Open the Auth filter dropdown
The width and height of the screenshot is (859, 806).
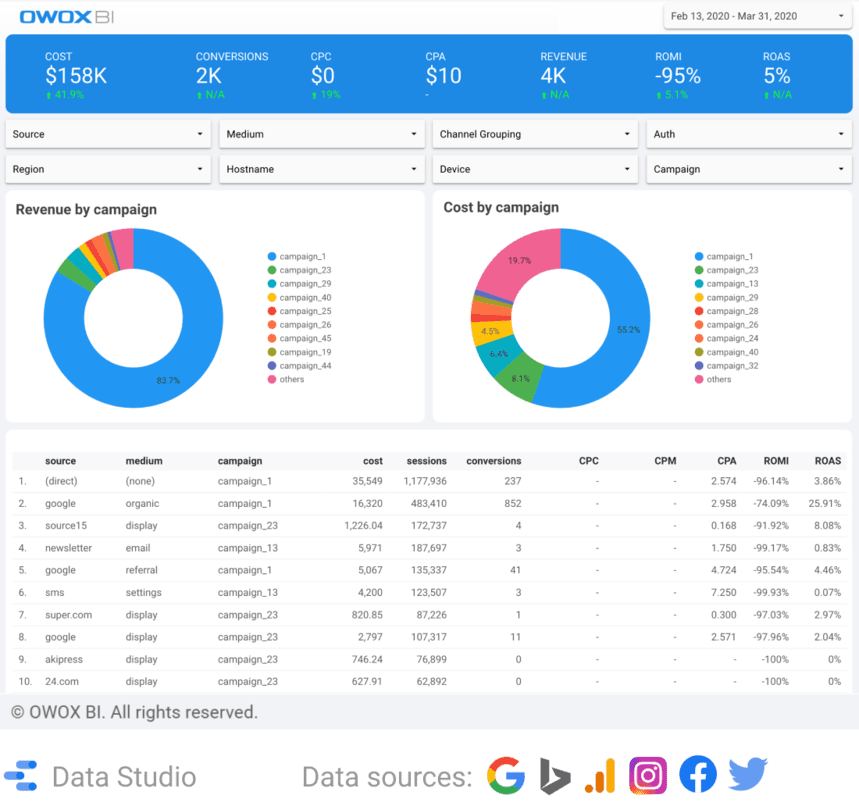(x=748, y=133)
